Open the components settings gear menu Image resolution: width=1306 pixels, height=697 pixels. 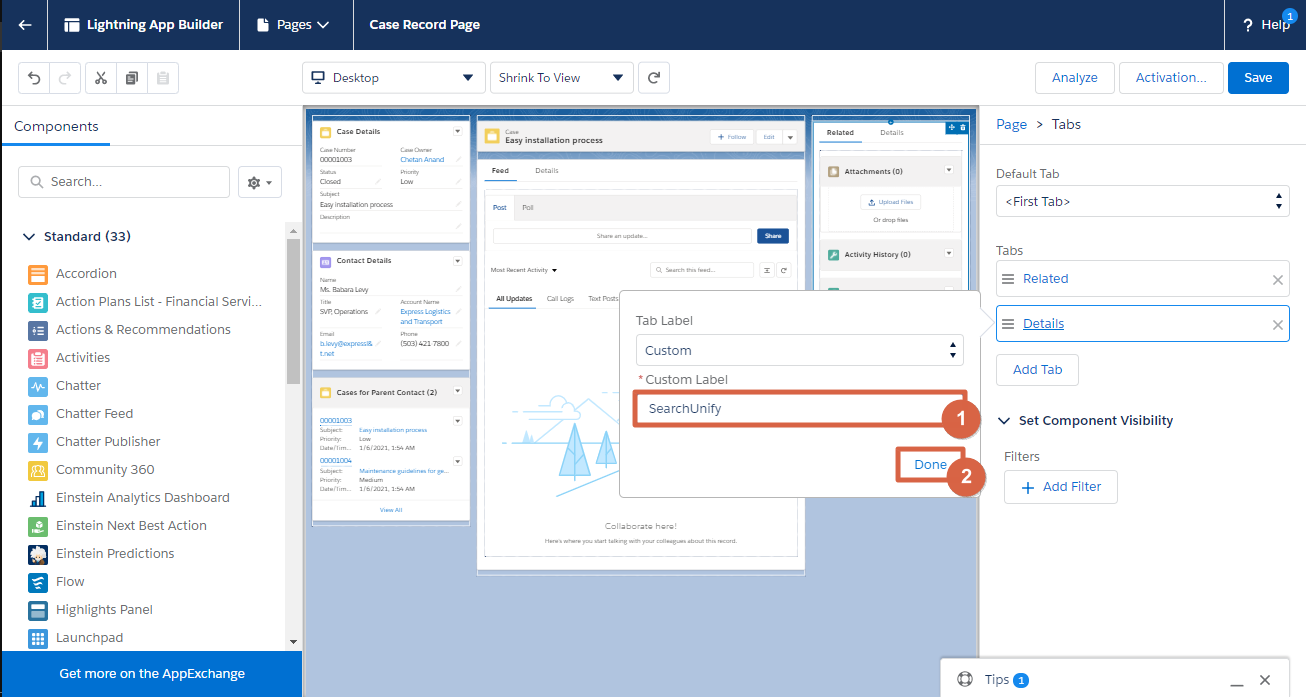tap(260, 182)
